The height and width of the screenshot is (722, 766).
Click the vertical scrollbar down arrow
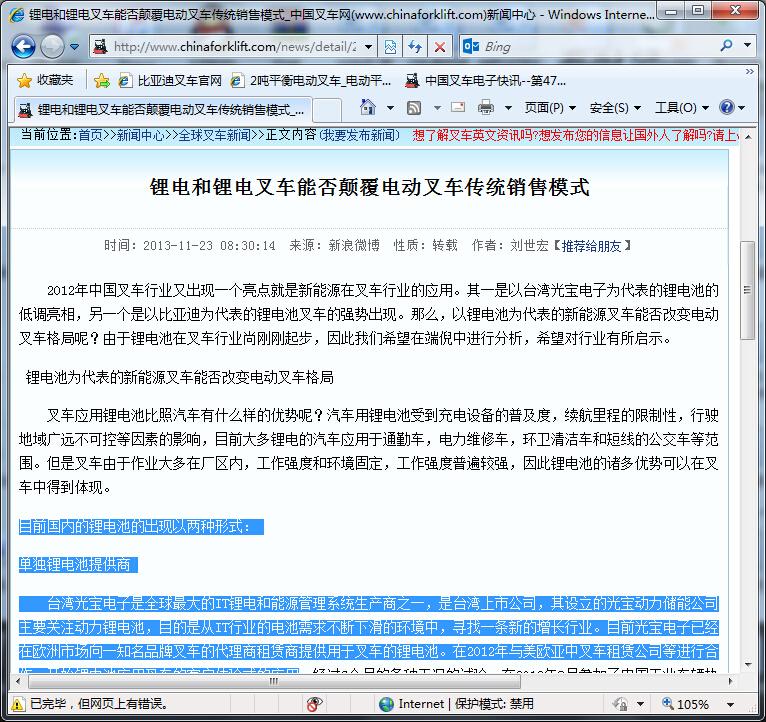point(748,664)
